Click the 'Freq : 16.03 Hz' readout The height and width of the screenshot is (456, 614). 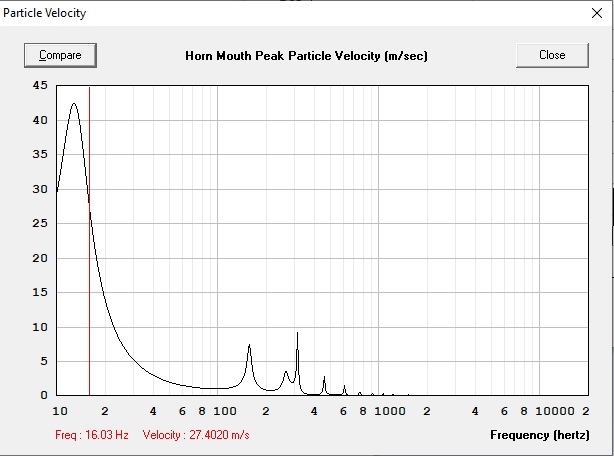point(92,435)
